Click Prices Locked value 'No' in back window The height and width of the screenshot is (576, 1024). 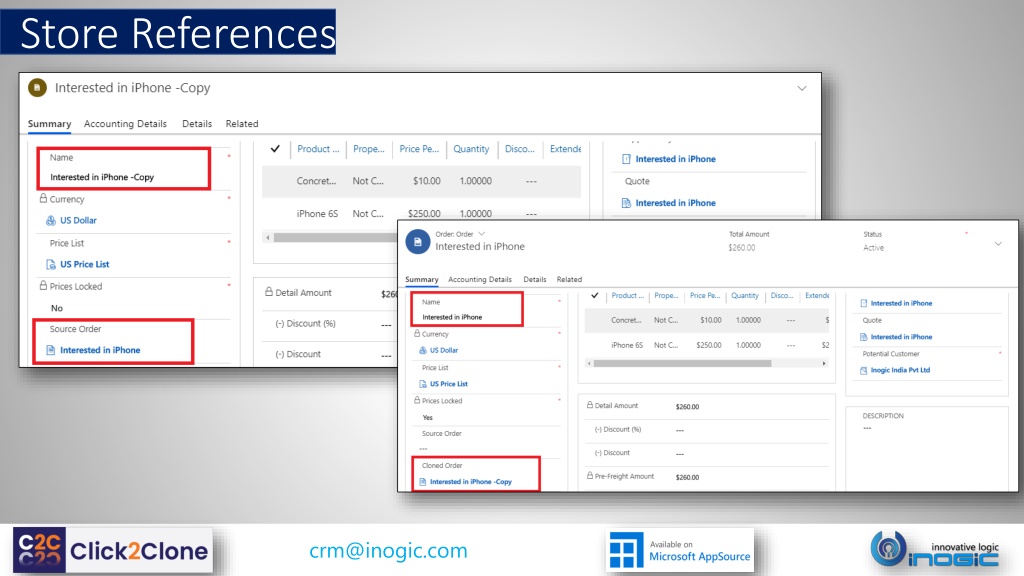tap(57, 308)
